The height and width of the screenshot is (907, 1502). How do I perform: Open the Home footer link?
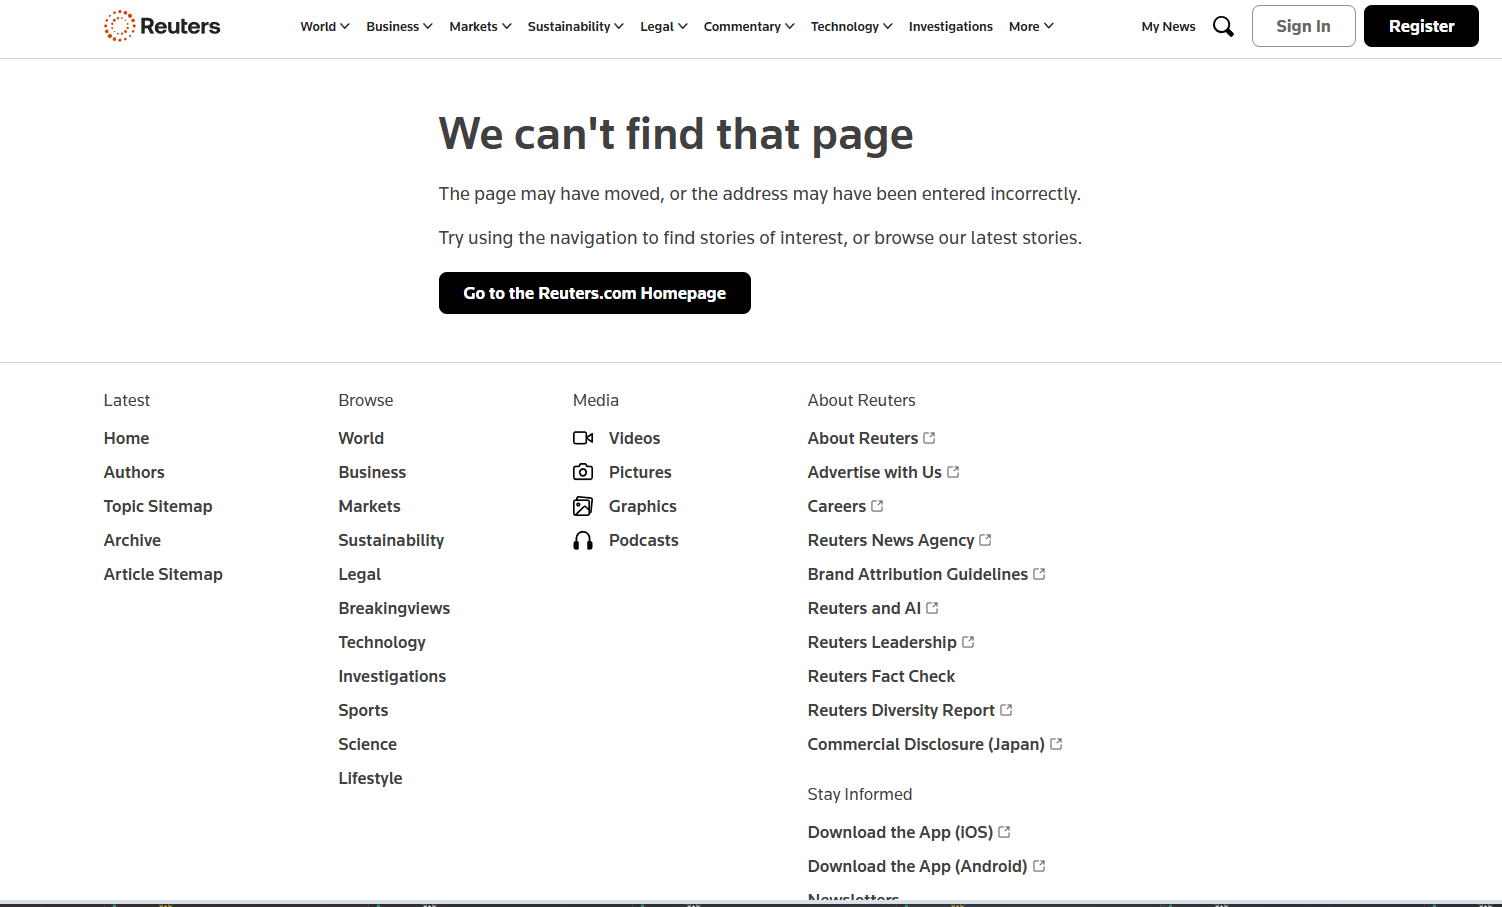point(126,438)
